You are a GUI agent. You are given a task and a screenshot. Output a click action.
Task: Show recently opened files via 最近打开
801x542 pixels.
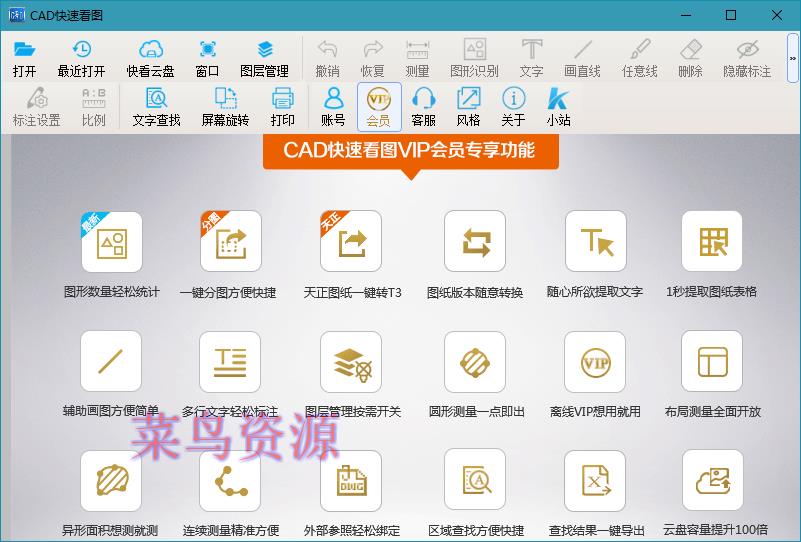click(x=81, y=58)
